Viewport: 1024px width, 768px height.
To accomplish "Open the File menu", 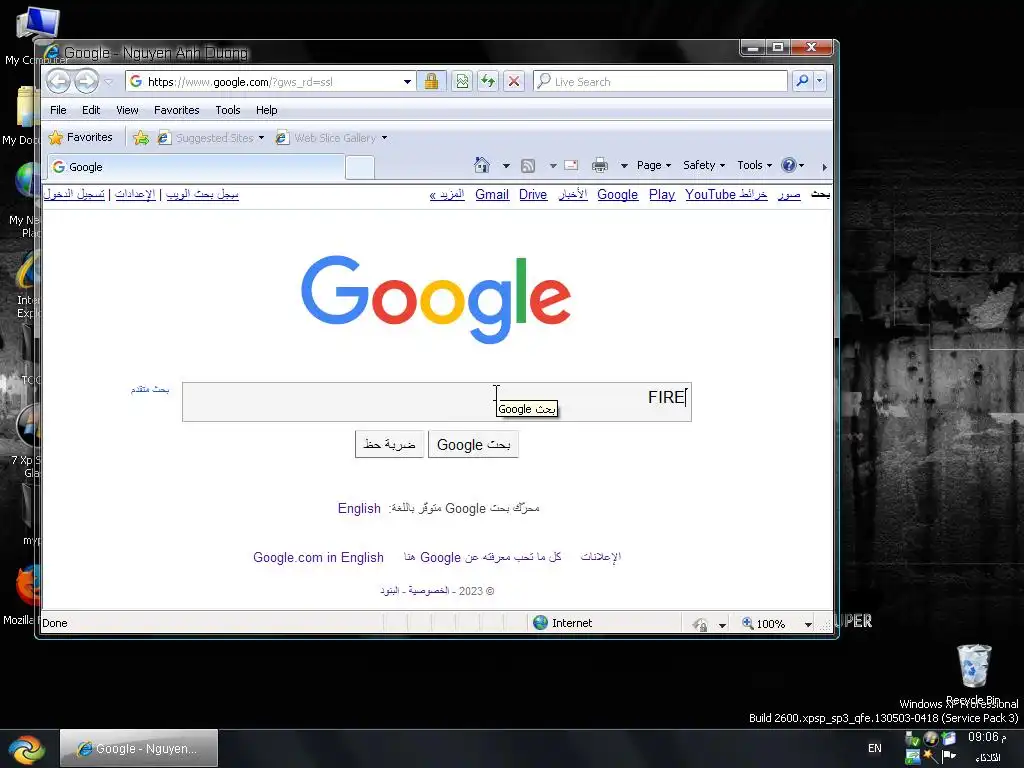I will coord(58,110).
